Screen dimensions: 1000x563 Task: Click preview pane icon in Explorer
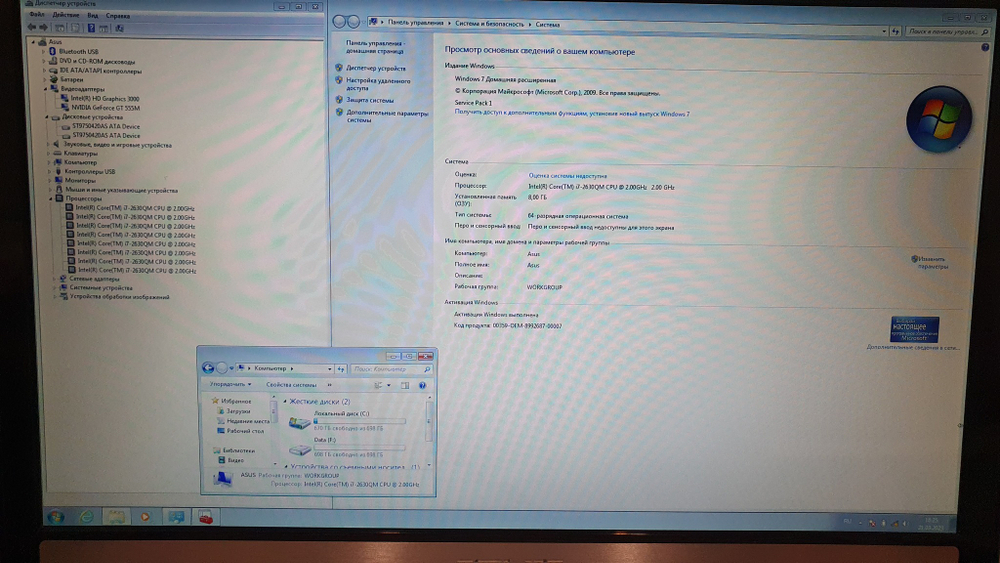pyautogui.click(x=405, y=386)
